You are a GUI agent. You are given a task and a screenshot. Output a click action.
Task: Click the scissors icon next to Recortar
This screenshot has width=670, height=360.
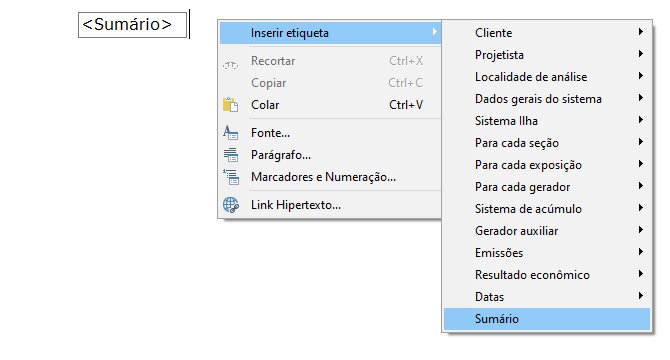point(231,65)
